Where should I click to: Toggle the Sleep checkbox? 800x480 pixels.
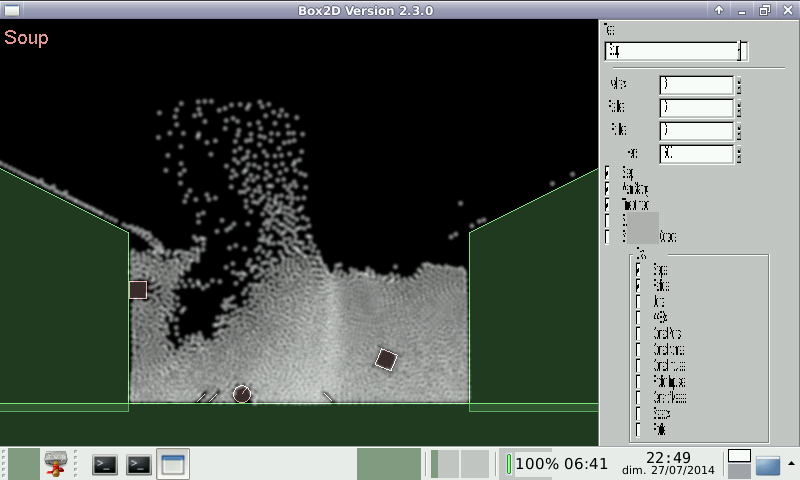point(608,173)
